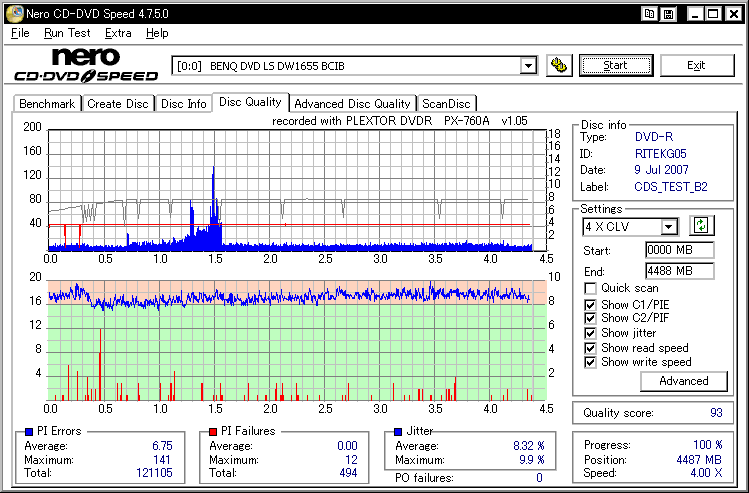Open the BENQ drive selection dropdown
Image resolution: width=749 pixels, height=493 pixels.
tap(528, 65)
